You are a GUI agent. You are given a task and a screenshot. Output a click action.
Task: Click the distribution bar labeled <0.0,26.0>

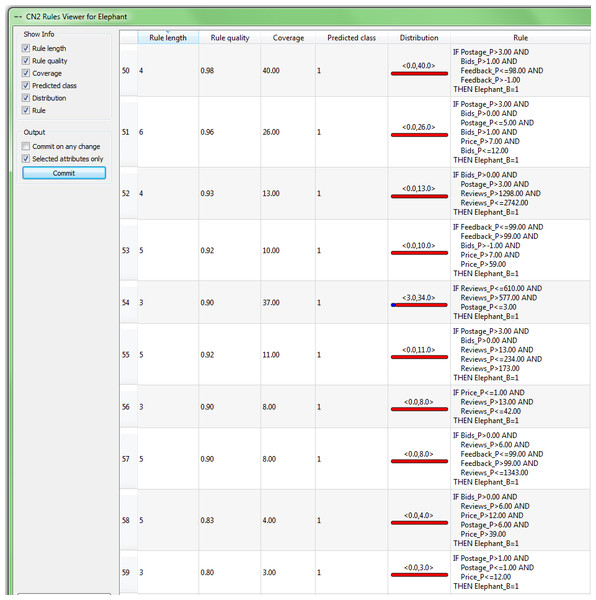point(419,135)
